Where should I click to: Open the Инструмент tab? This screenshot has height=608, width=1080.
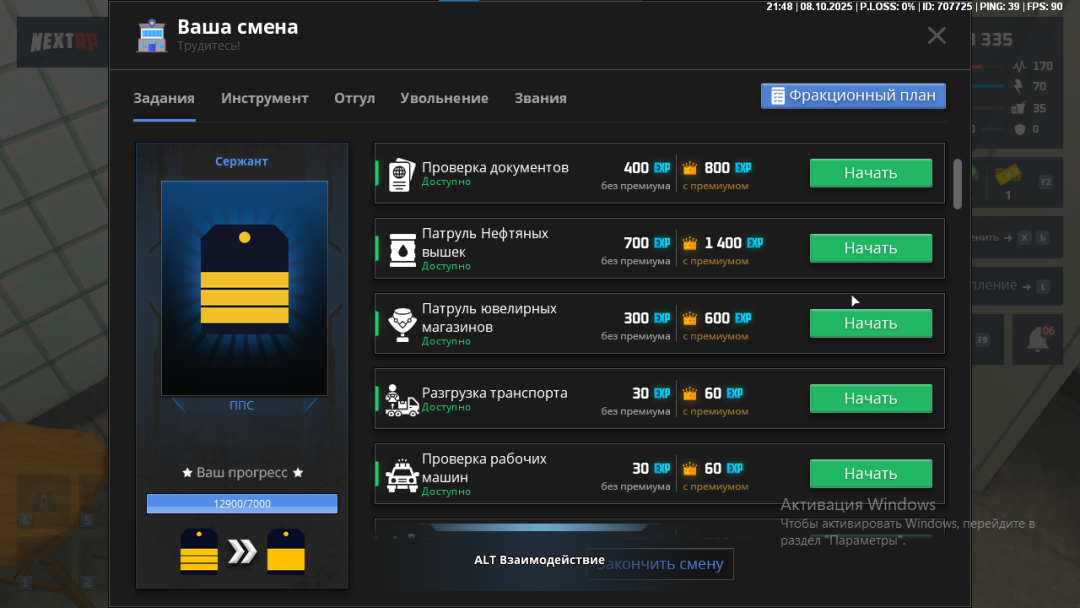(x=264, y=98)
